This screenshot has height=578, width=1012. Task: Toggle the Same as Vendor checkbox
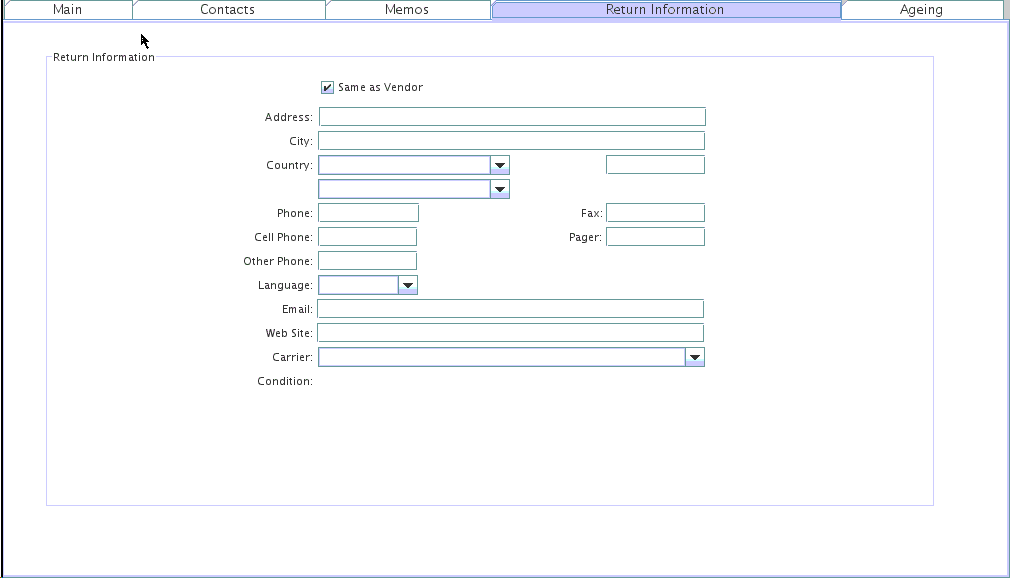(327, 88)
